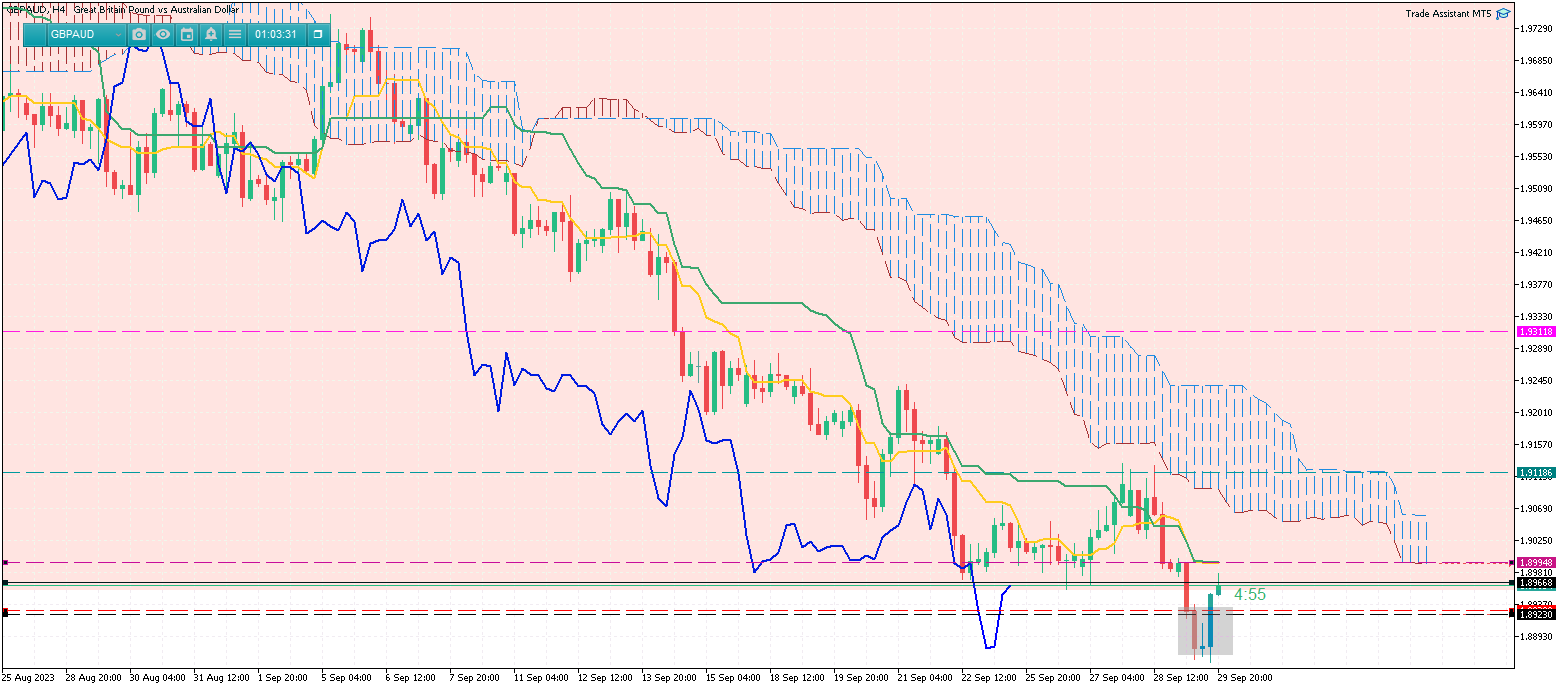Viewport: 1567px width, 689px height.
Task: Click the GBPAUD, H4 chart title text
Action: [36, 9]
